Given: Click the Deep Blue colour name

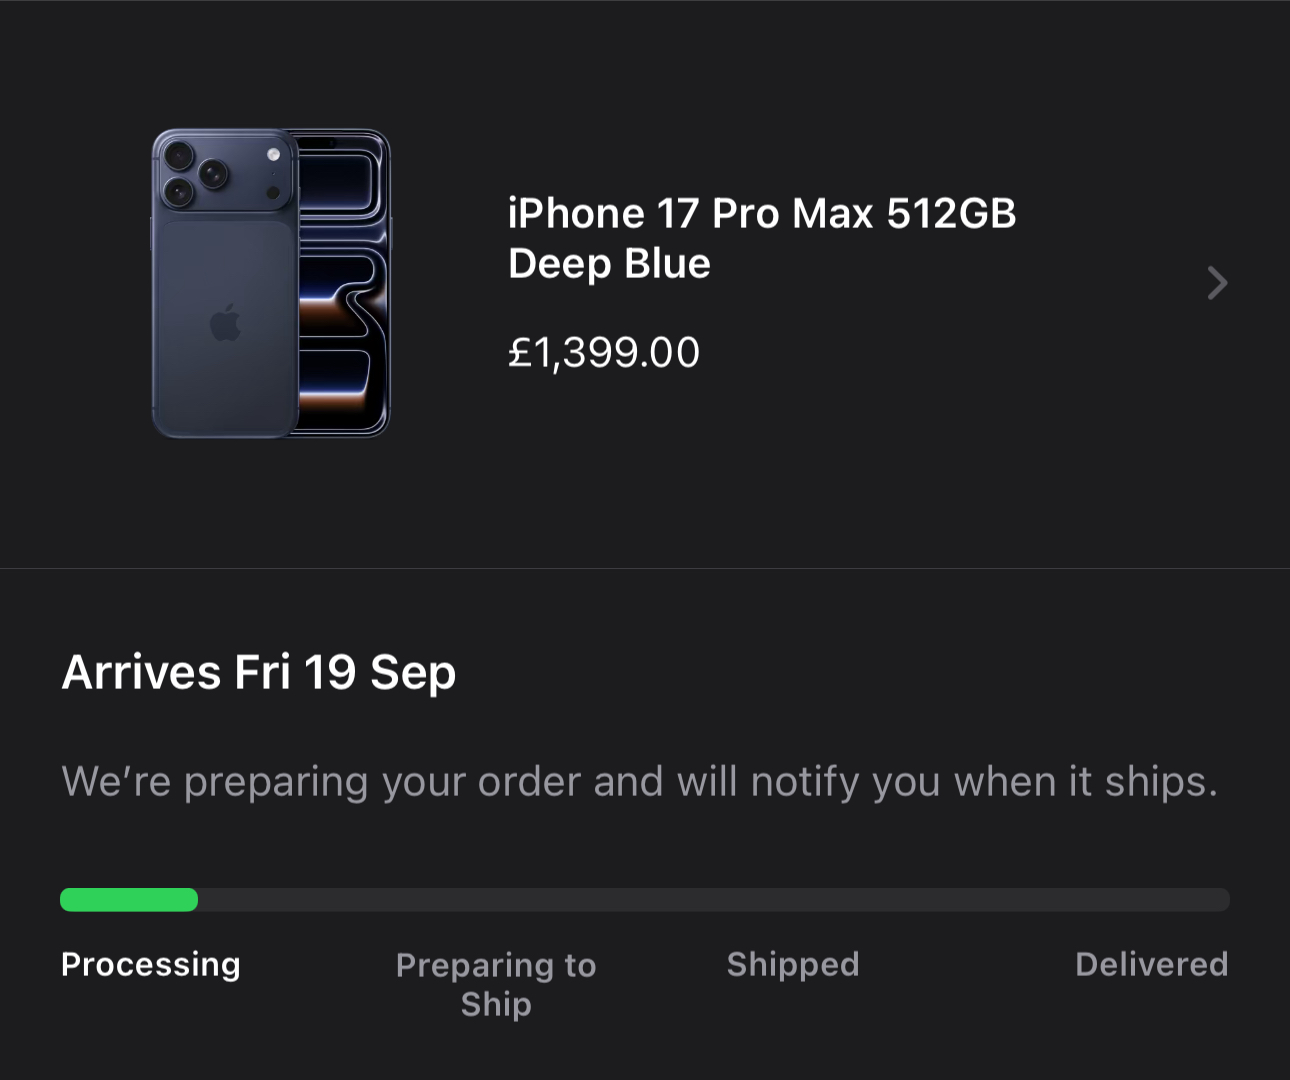Looking at the screenshot, I should [x=609, y=263].
